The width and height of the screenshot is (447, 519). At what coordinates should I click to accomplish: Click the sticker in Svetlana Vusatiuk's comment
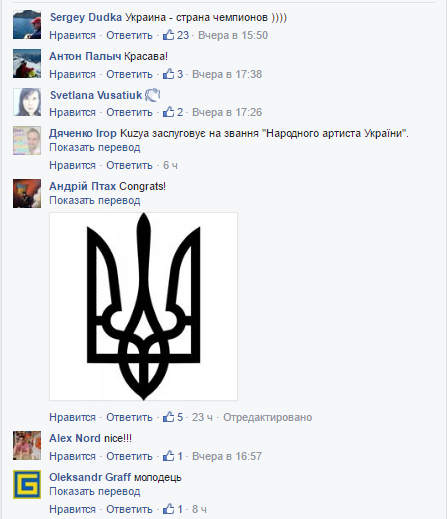pos(152,95)
